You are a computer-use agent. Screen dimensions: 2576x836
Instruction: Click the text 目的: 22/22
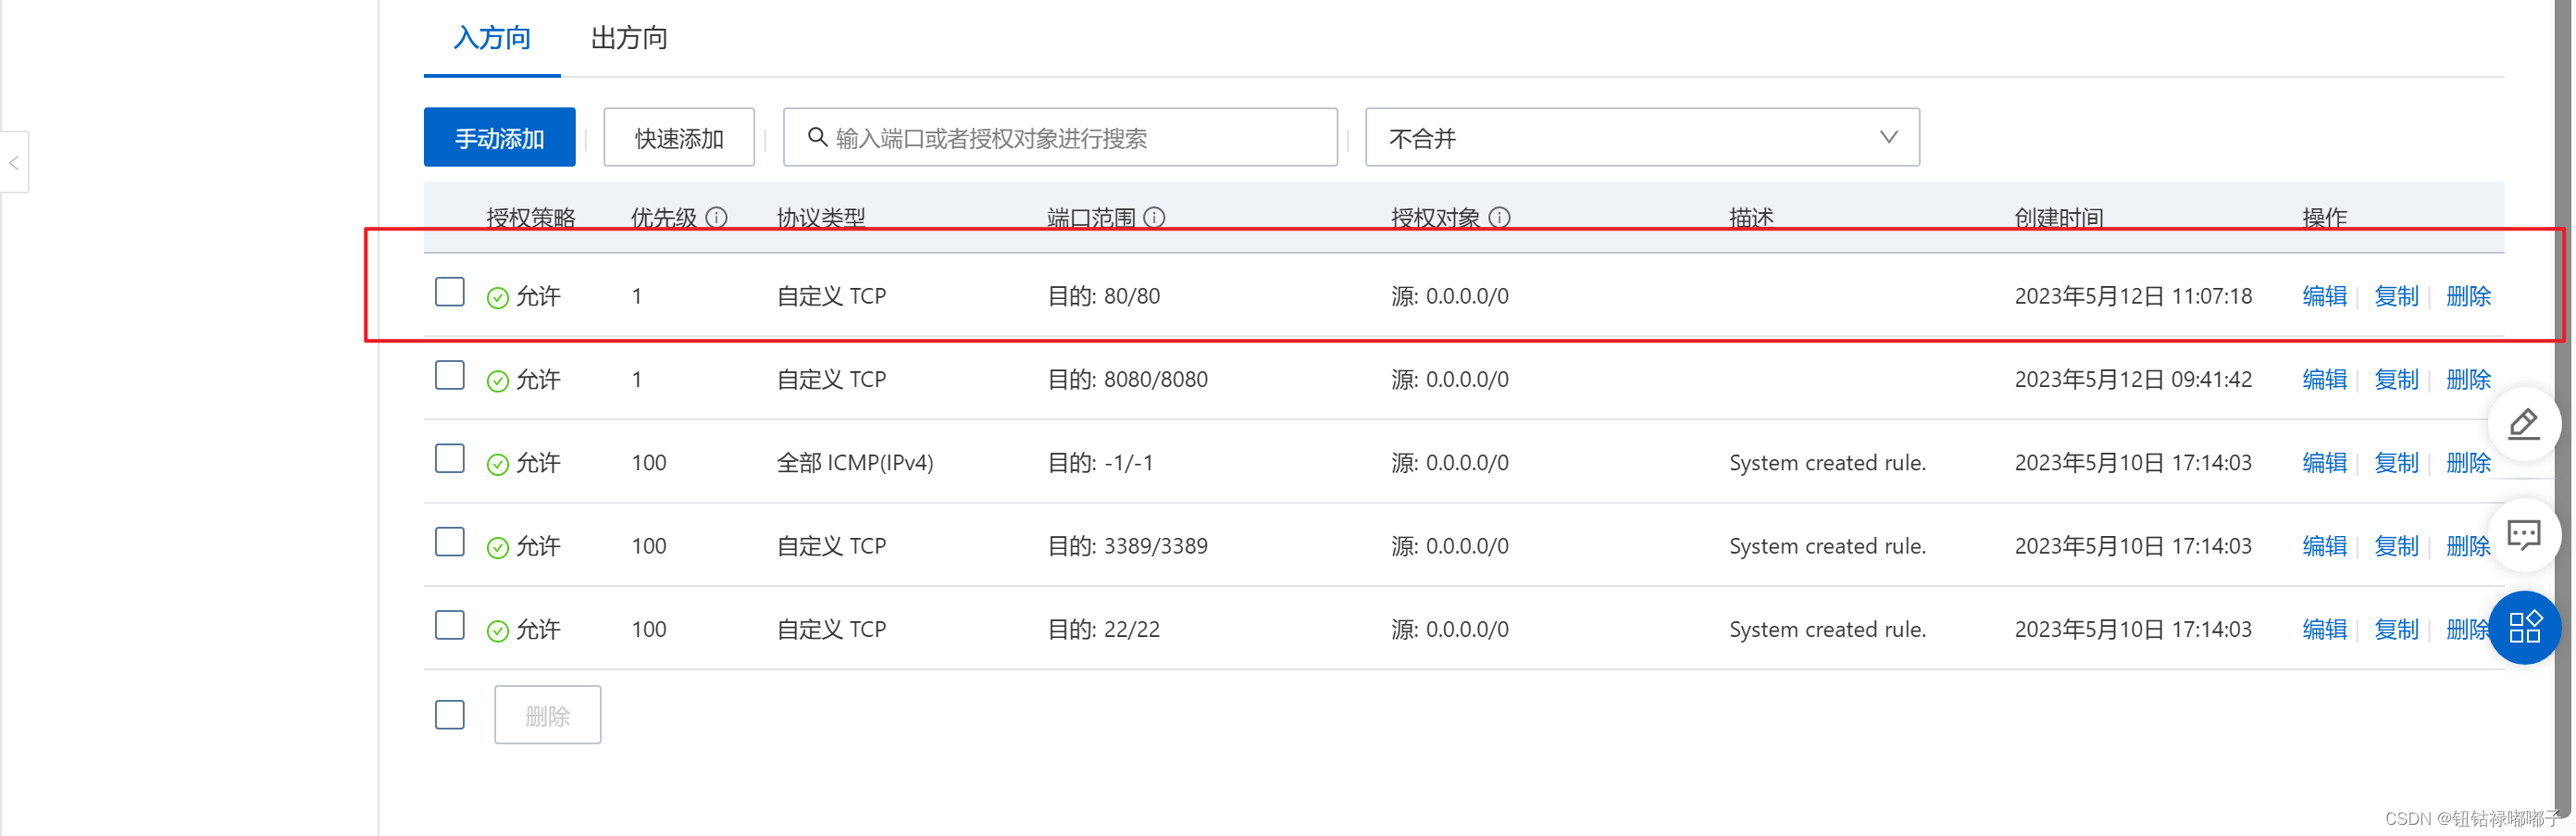tap(1103, 629)
